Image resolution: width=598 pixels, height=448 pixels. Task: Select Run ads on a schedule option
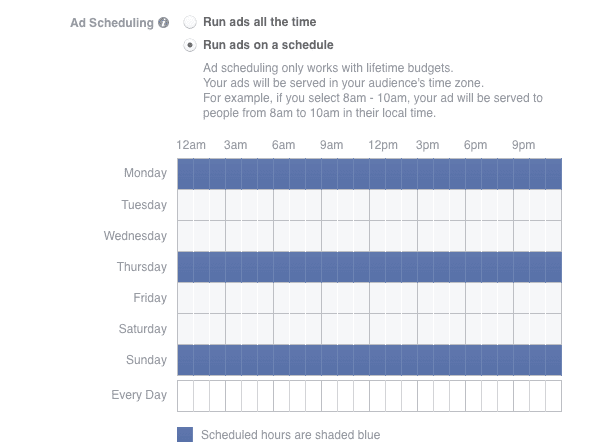click(x=190, y=45)
